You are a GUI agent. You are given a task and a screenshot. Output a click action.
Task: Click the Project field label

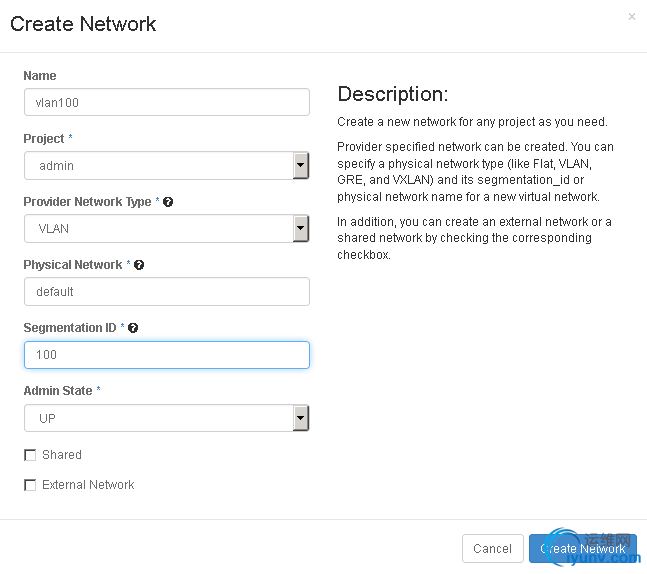44,139
